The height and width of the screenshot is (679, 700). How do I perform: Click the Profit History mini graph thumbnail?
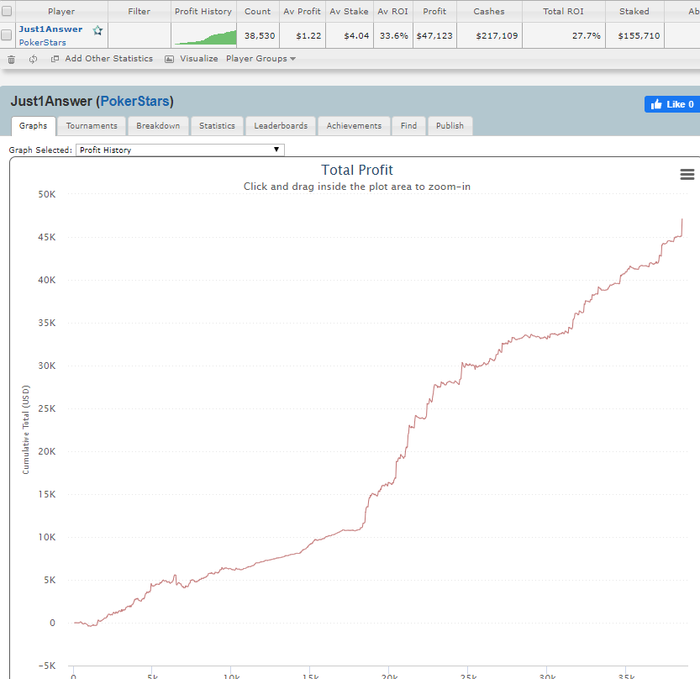[x=204, y=37]
